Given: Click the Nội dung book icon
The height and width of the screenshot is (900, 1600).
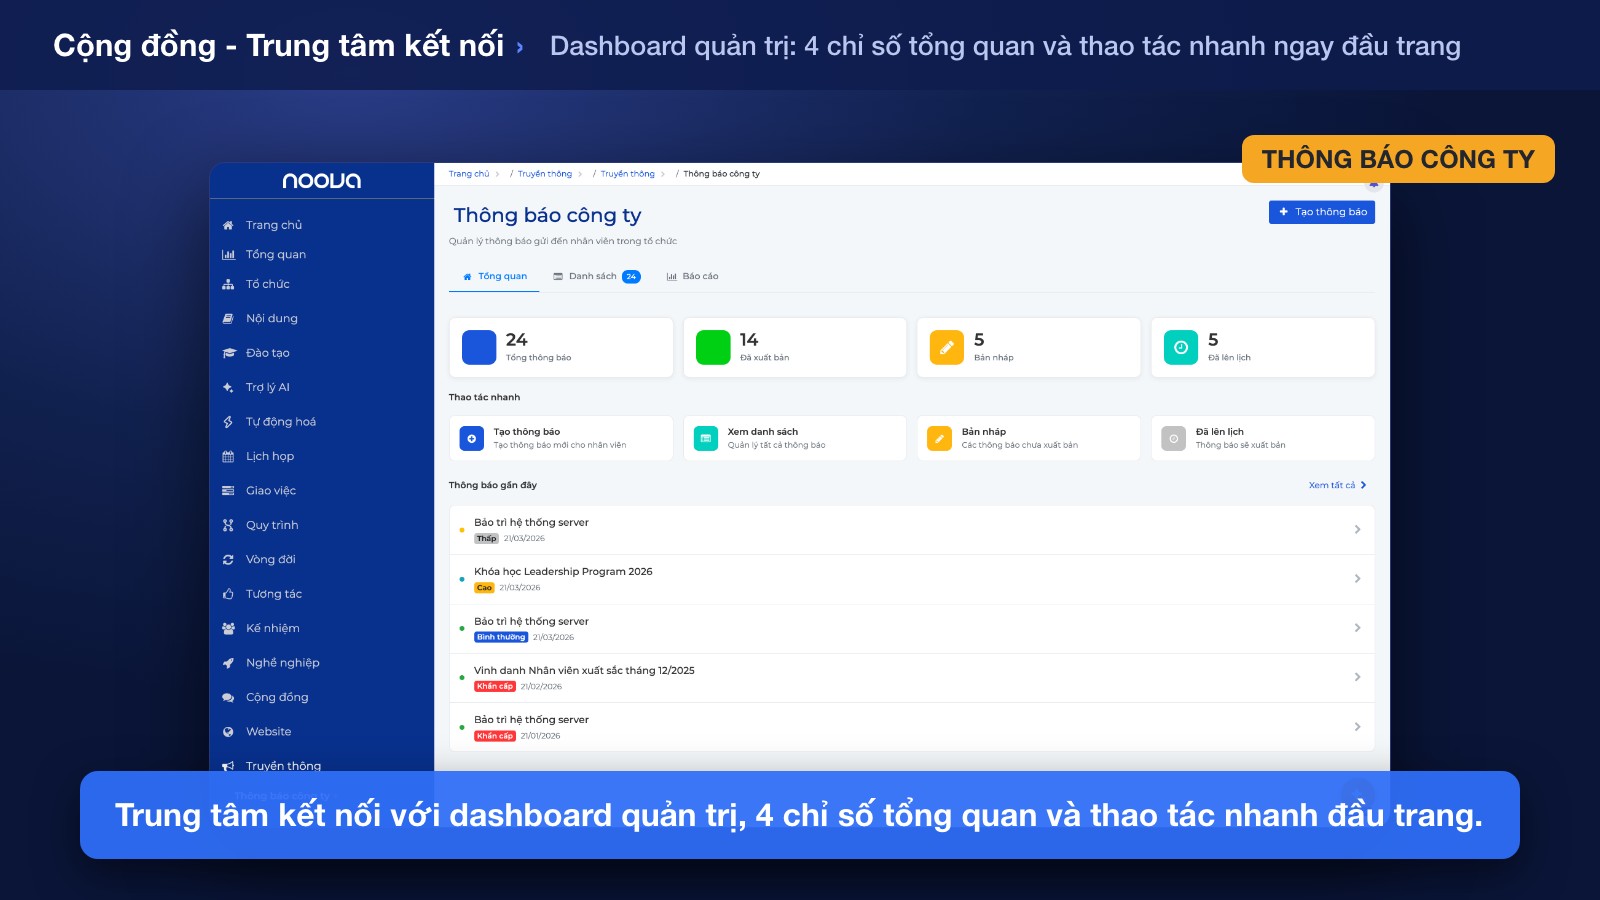Looking at the screenshot, I should [x=228, y=319].
